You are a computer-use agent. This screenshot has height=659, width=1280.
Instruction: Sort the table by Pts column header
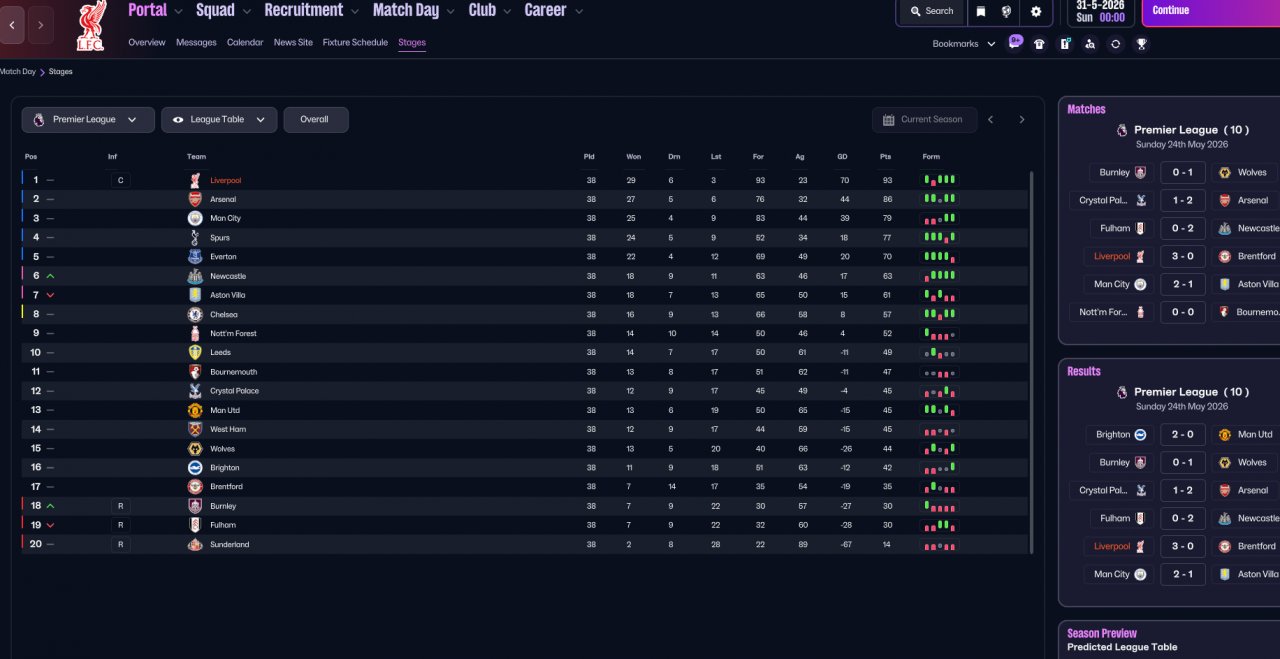tap(885, 157)
